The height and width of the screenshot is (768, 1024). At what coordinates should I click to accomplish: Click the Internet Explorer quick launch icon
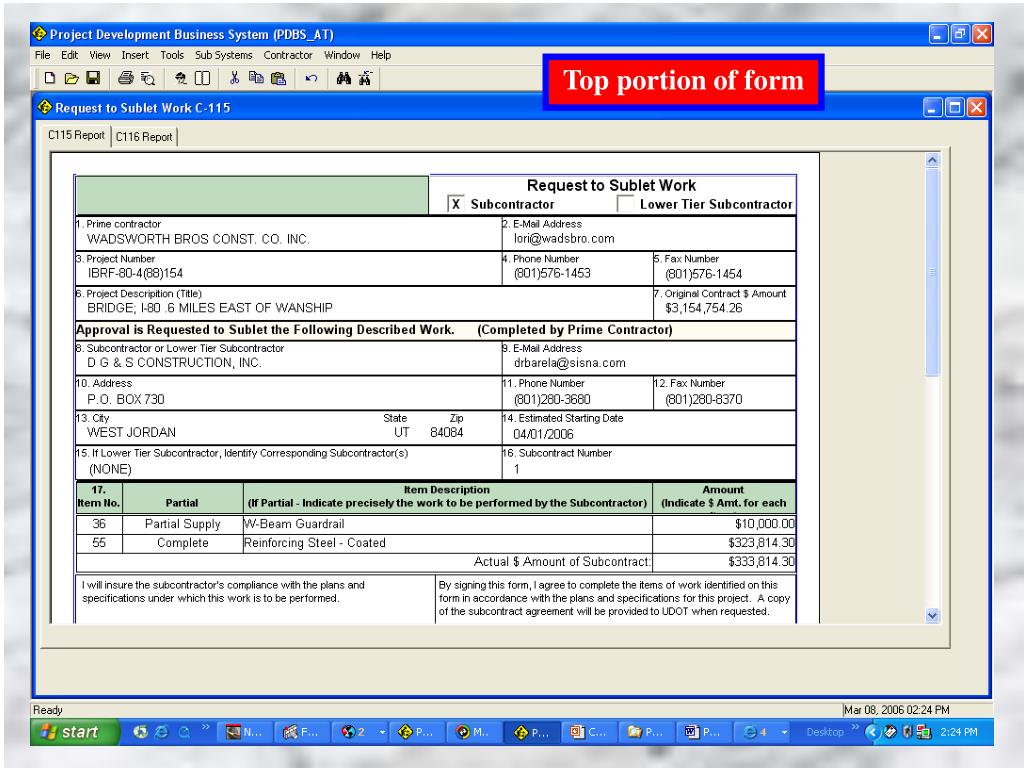point(161,732)
